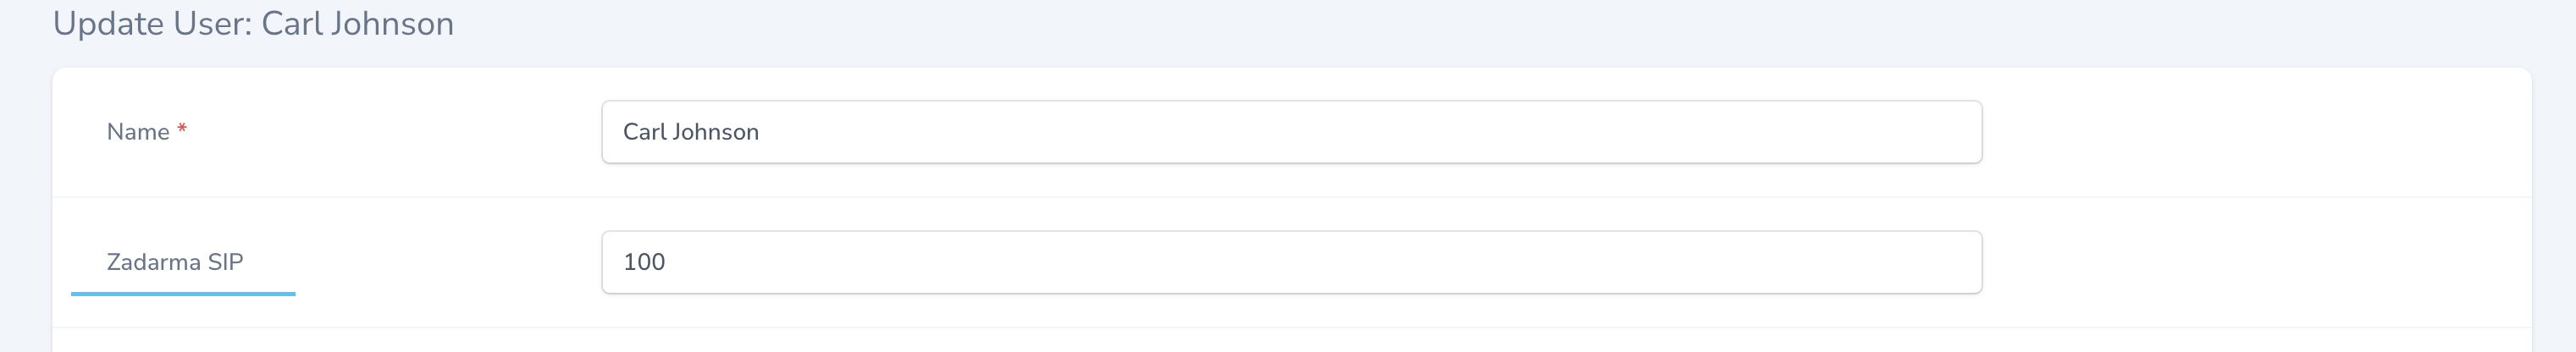Click the red required asterisk beside Name
Screen dimensions: 2576x352
182,130
